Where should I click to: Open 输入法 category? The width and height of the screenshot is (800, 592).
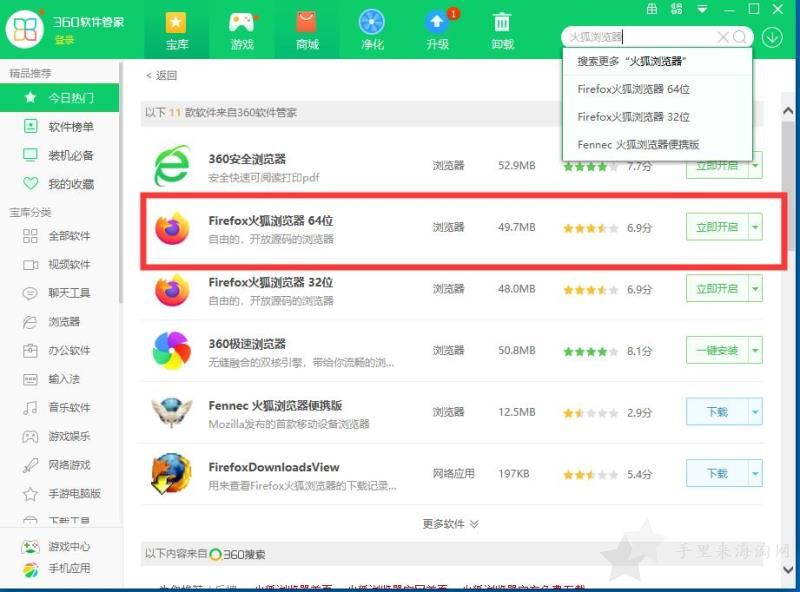(59, 379)
